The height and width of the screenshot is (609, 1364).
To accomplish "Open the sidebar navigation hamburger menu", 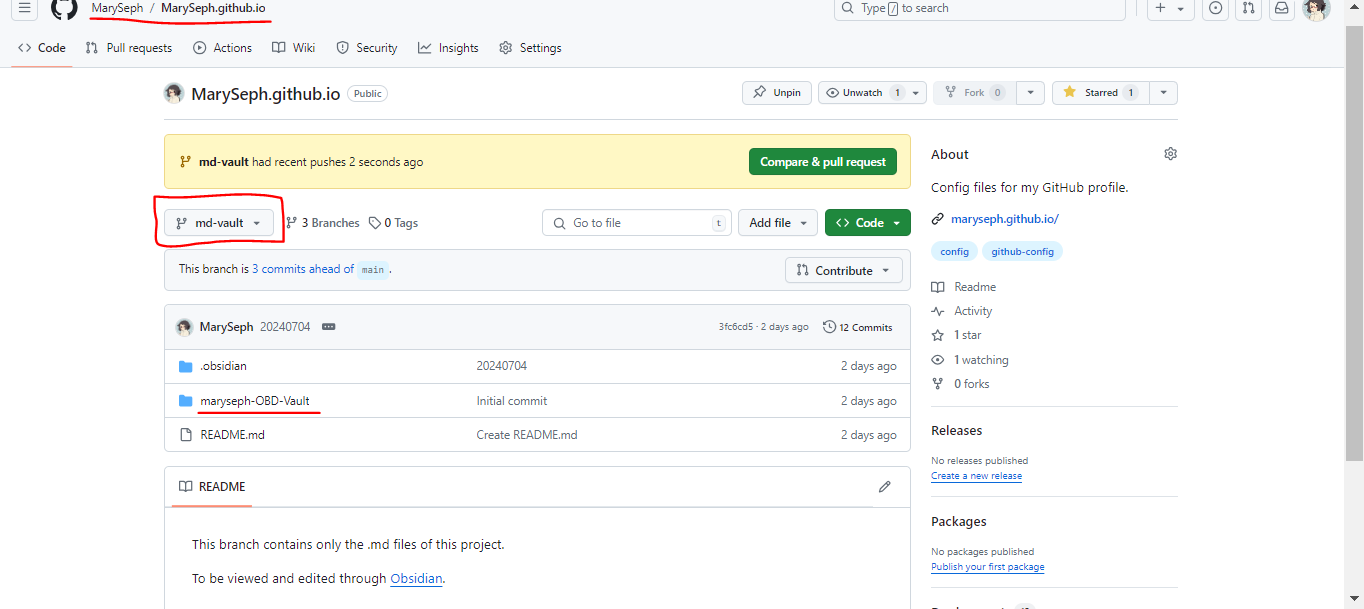I will (x=22, y=9).
